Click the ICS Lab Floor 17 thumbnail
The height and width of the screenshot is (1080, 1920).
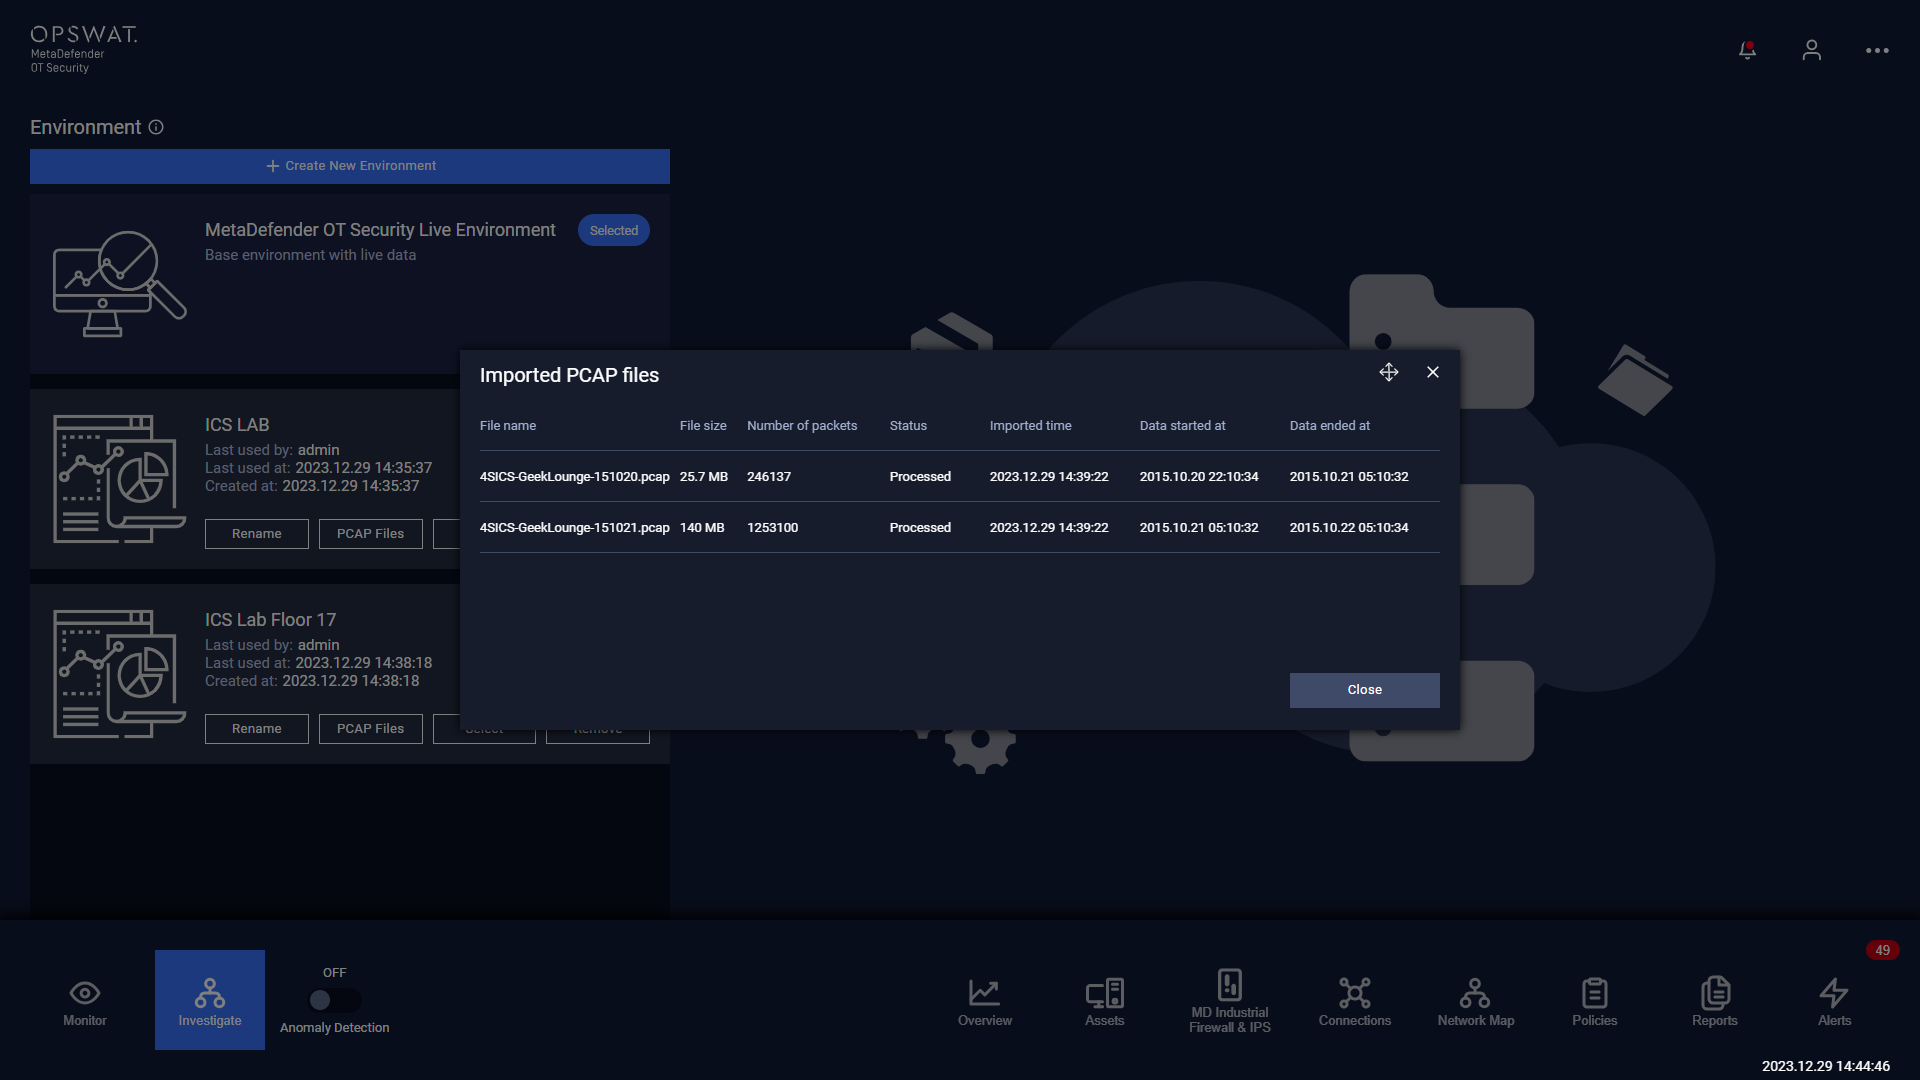click(119, 674)
